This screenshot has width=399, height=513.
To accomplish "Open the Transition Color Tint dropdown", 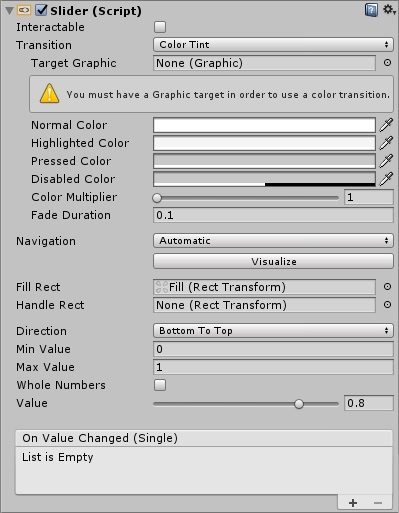I will pyautogui.click(x=273, y=45).
